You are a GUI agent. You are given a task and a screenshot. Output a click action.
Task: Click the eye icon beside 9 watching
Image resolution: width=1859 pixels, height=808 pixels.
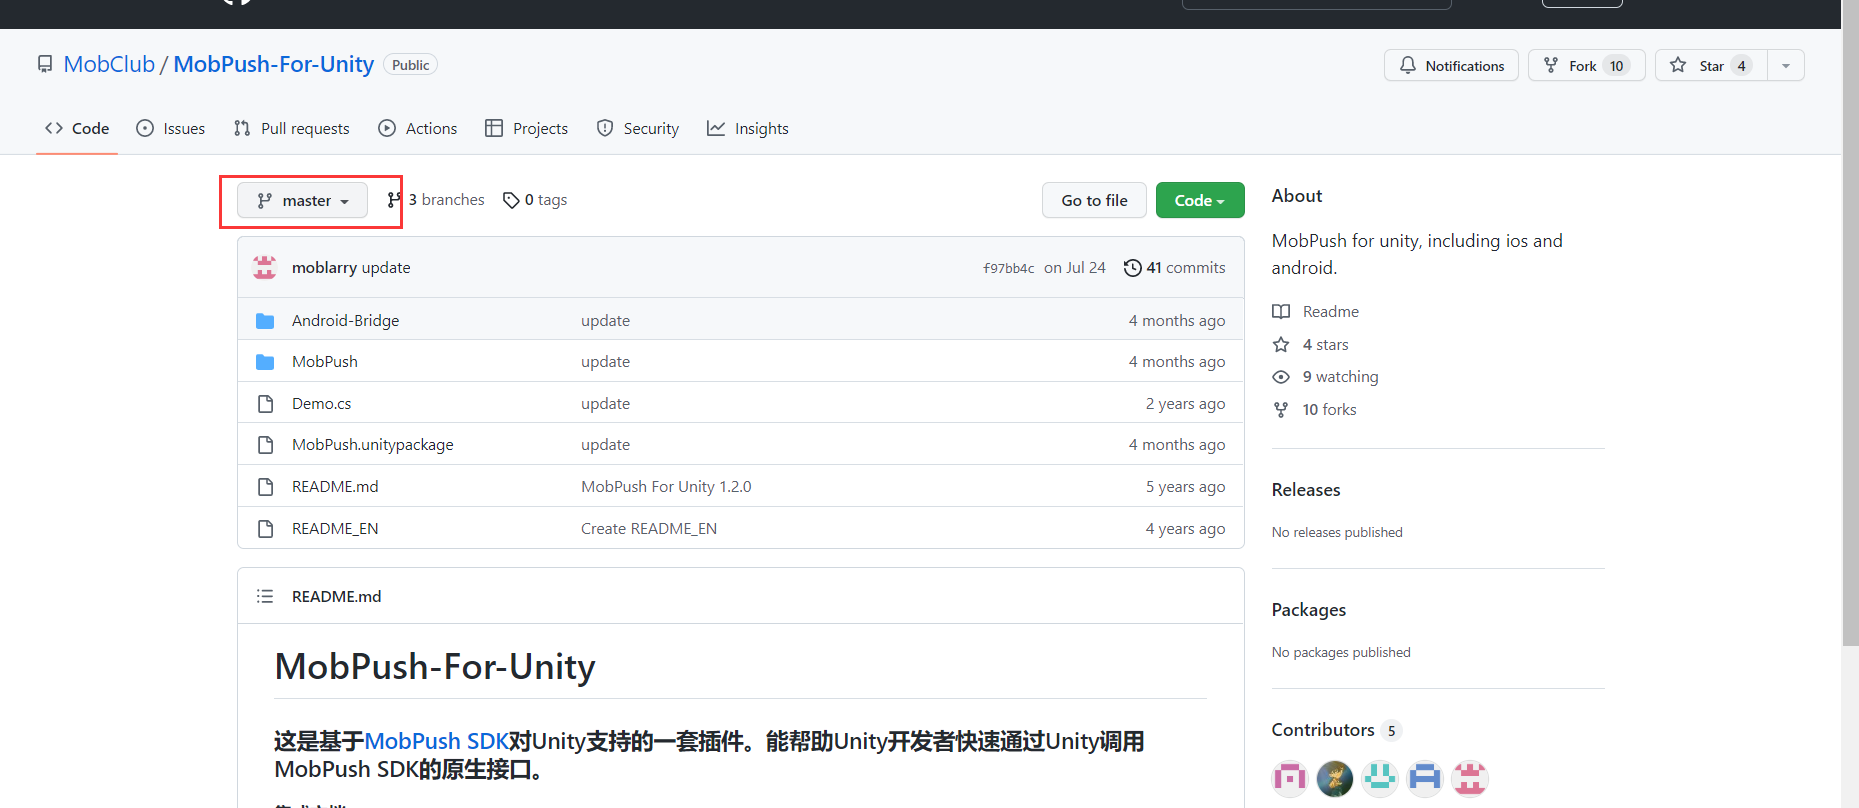1281,377
